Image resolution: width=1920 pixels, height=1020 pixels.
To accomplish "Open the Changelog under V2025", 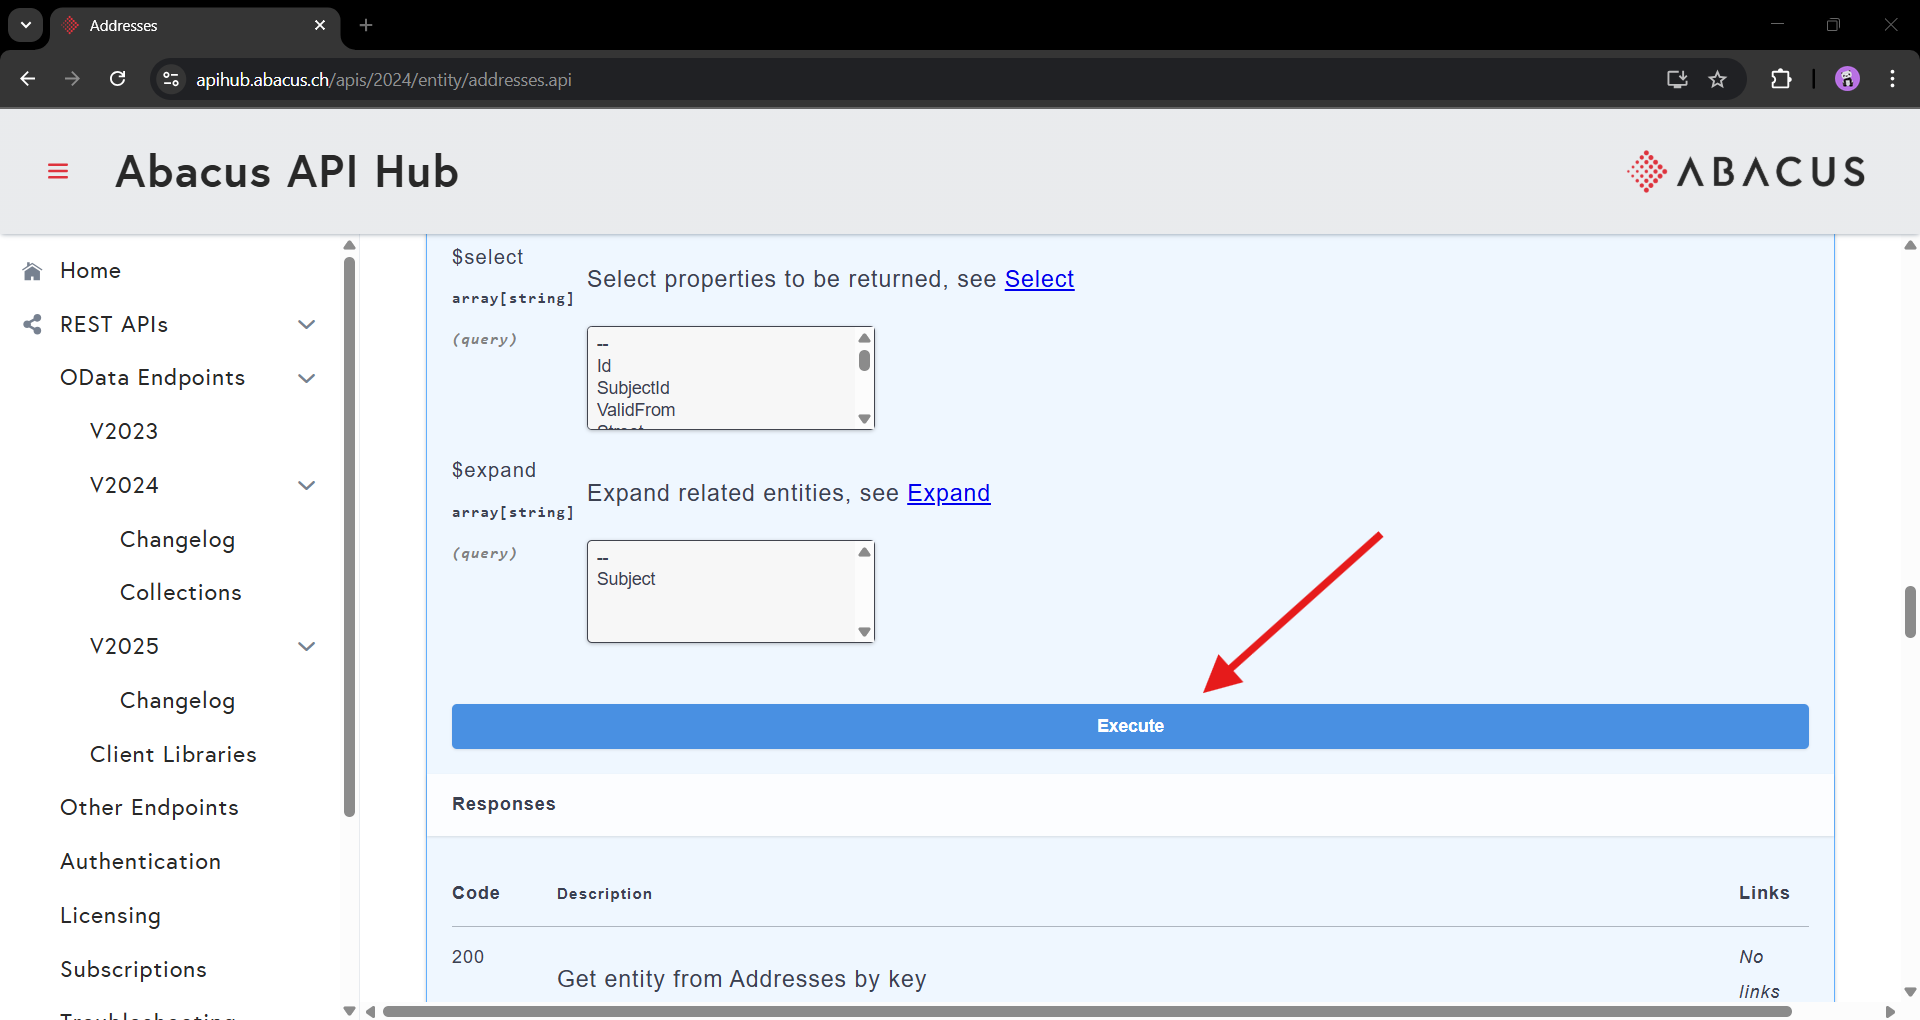I will 177,700.
